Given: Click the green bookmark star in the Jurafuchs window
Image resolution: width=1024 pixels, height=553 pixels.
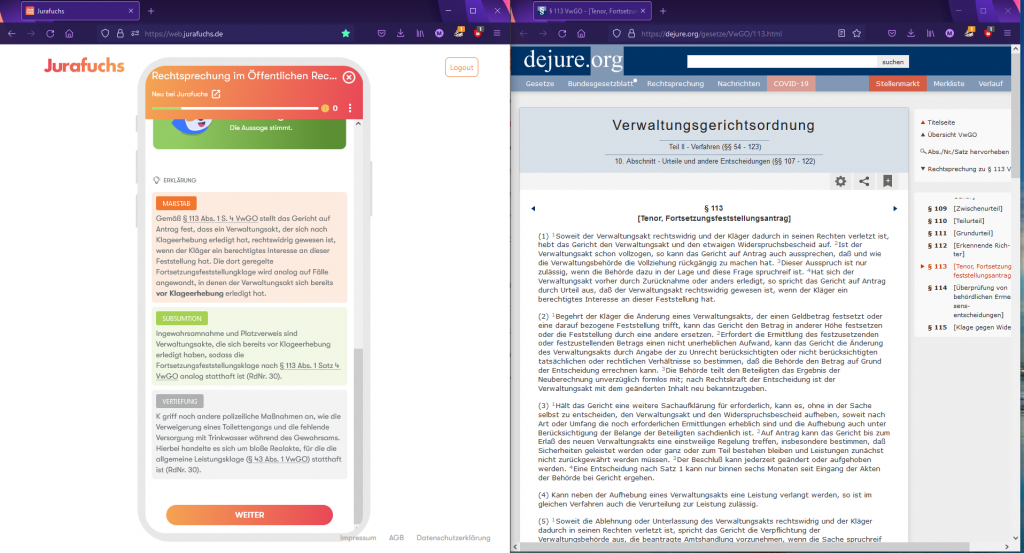Looking at the screenshot, I should (x=346, y=33).
